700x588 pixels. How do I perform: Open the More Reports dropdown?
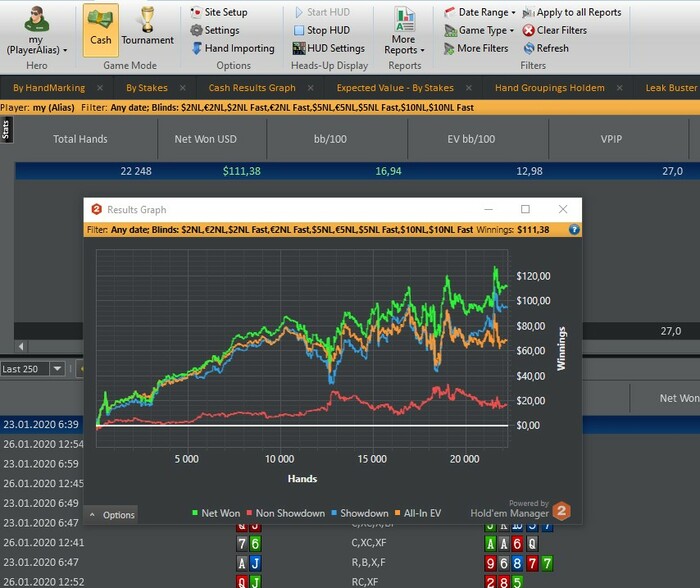[404, 31]
